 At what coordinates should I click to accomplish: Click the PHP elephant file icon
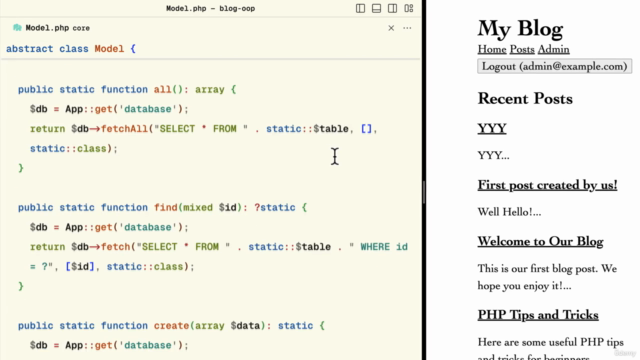[x=17, y=28]
